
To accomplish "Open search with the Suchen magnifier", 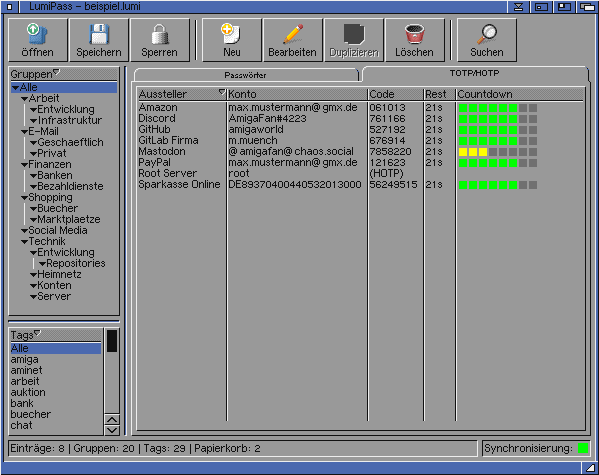I will click(487, 40).
